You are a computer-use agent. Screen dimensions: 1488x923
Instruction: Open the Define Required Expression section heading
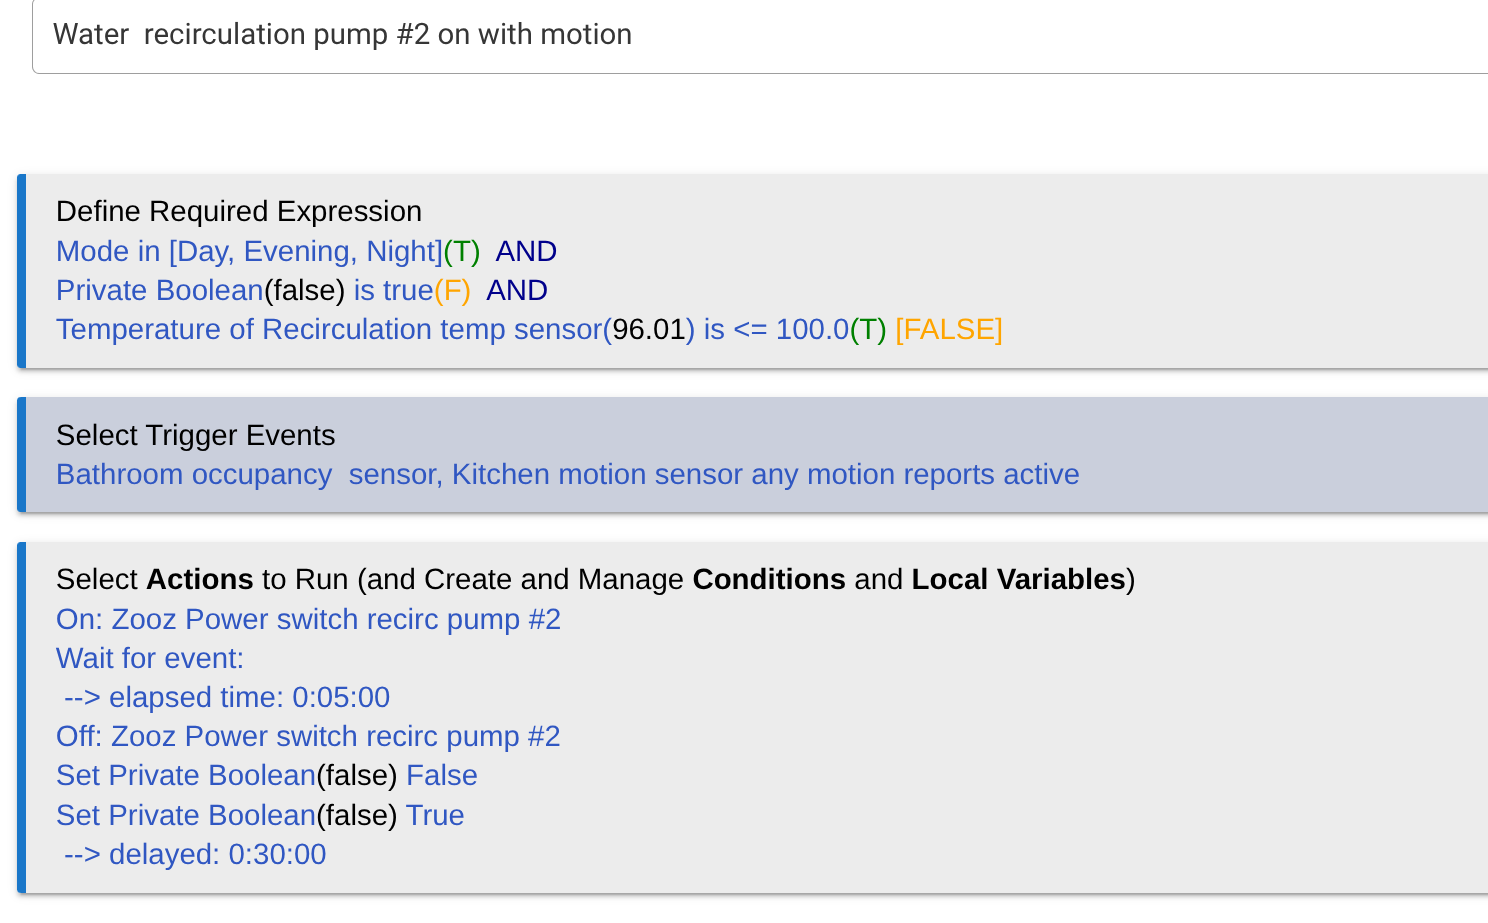coord(239,211)
